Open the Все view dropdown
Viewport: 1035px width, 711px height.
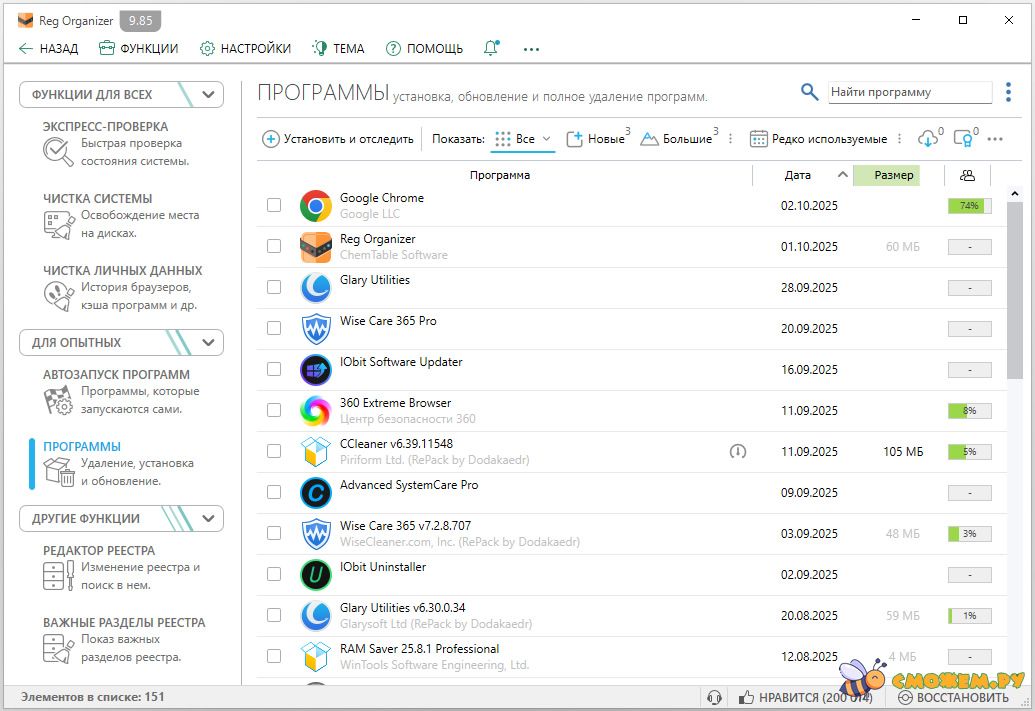coord(524,139)
